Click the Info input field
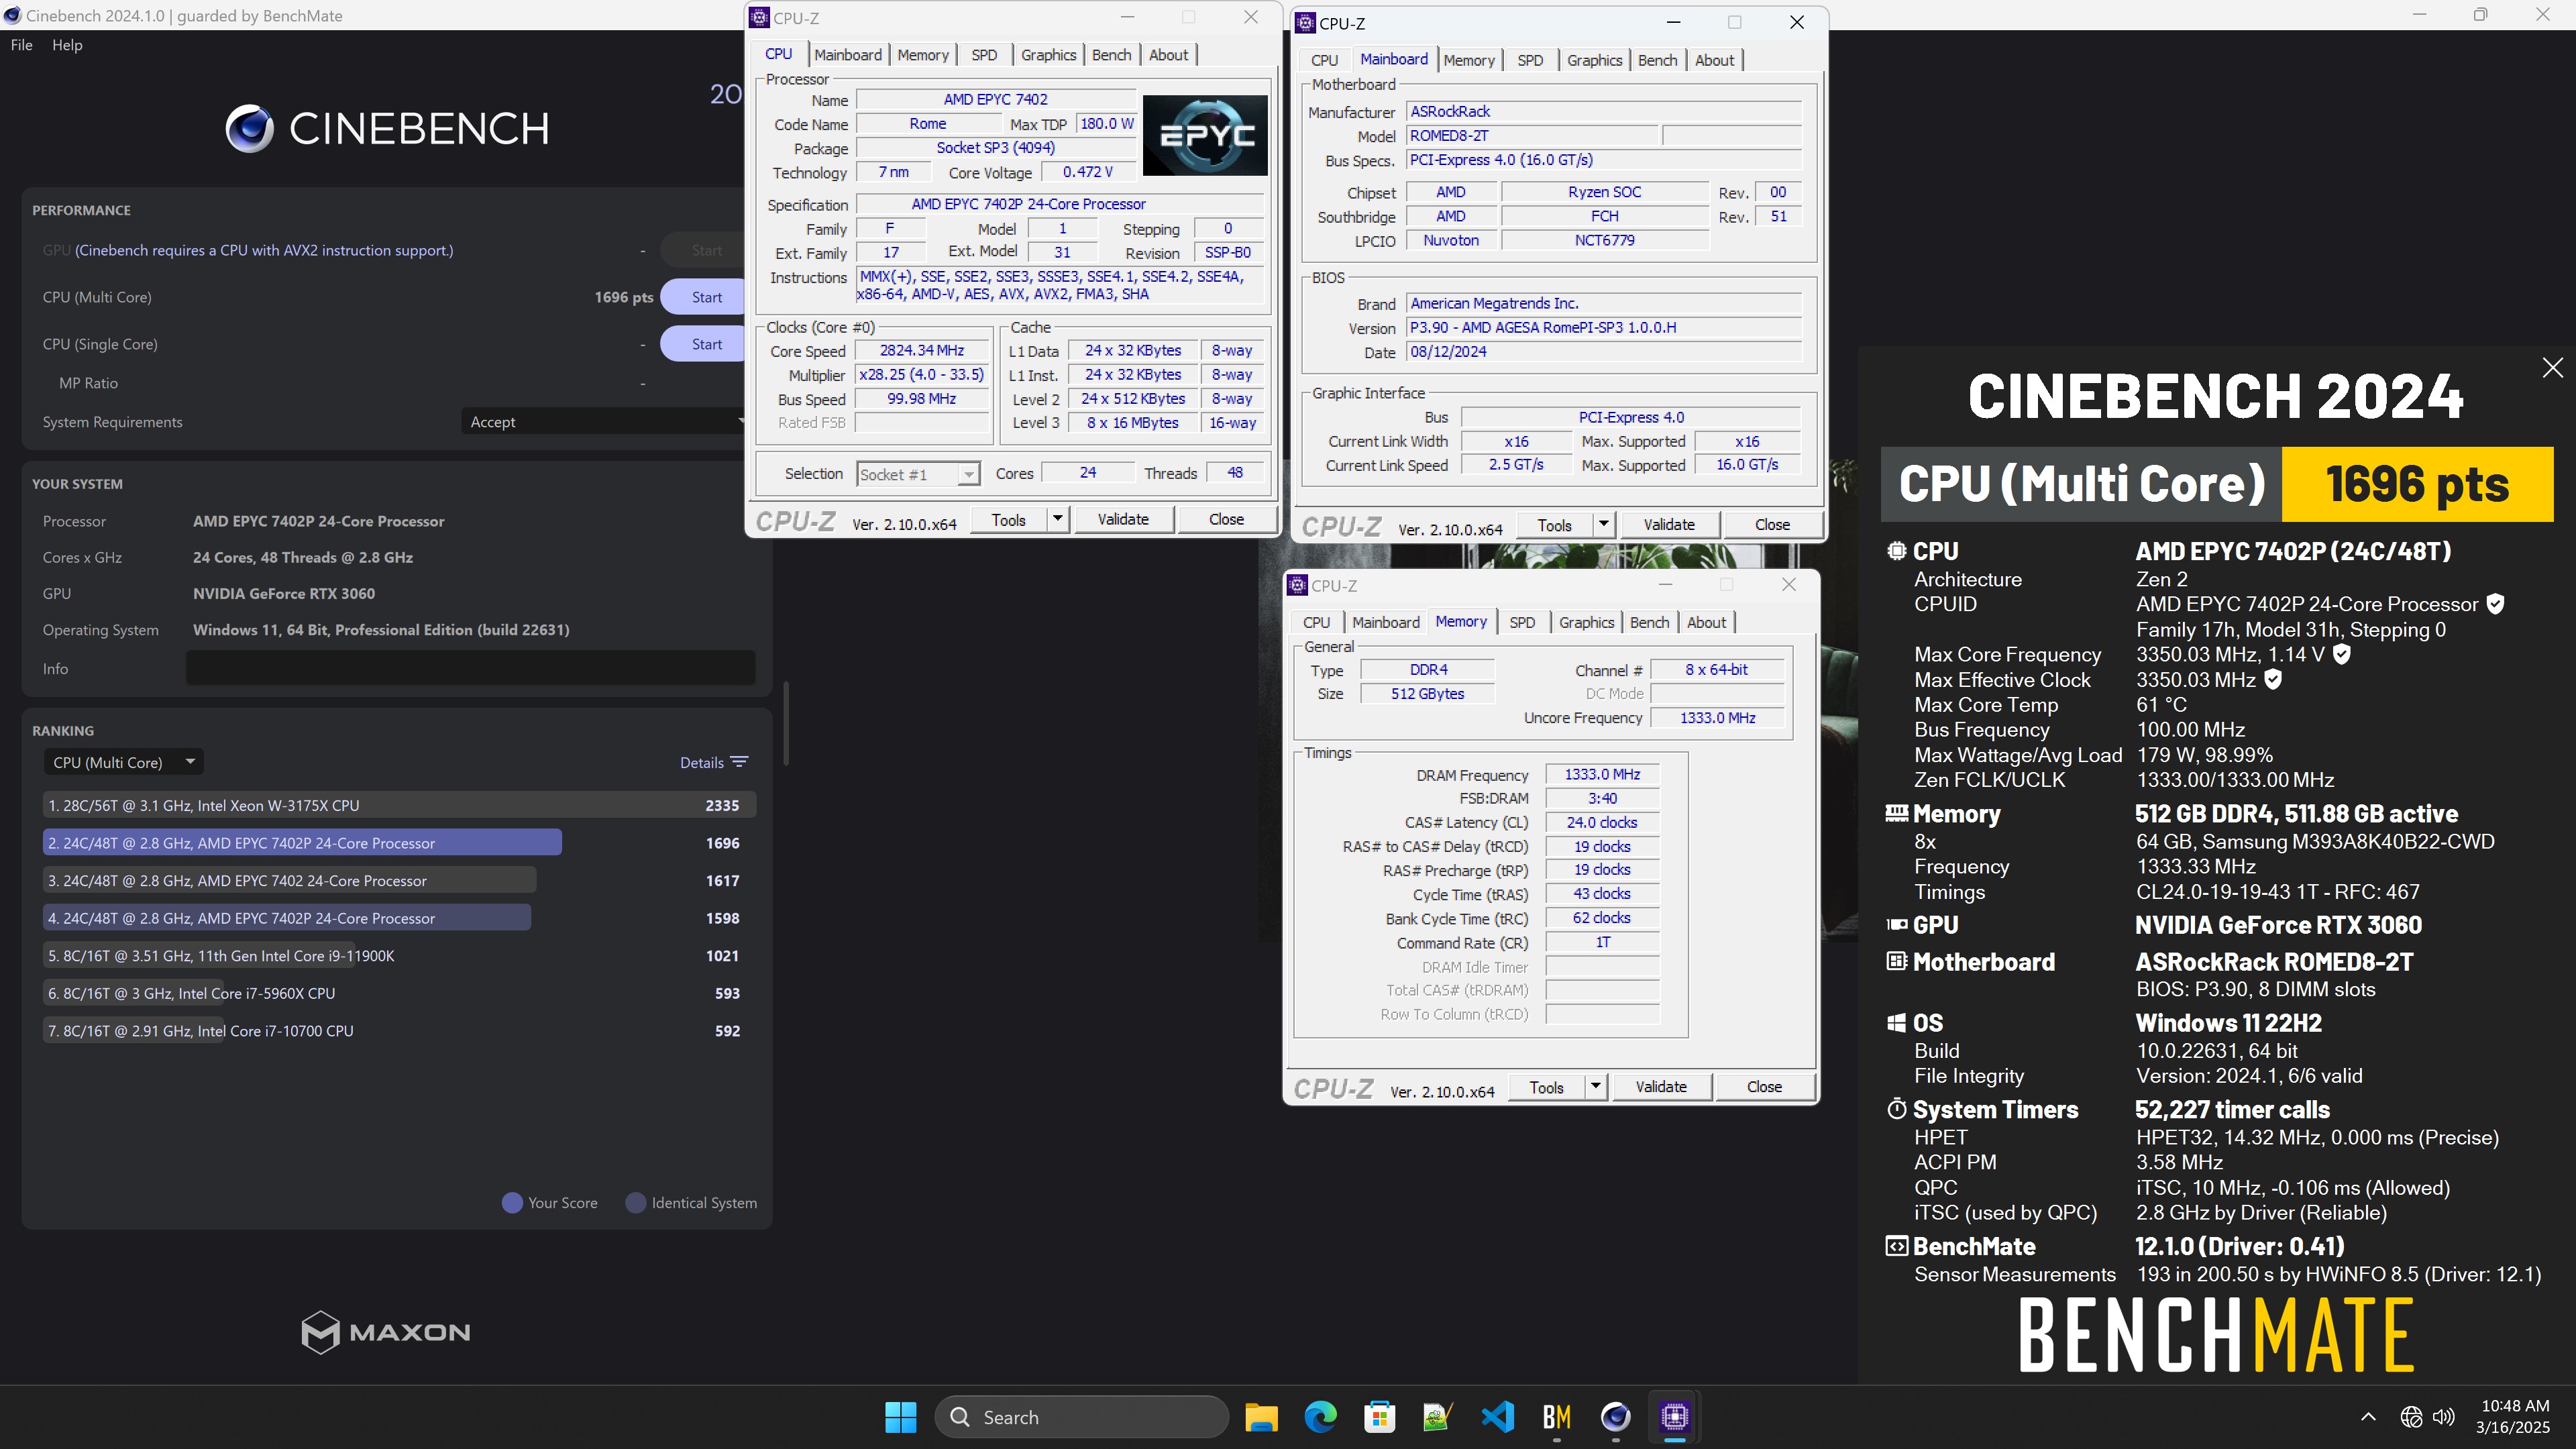This screenshot has width=2576, height=1449. click(470, 668)
